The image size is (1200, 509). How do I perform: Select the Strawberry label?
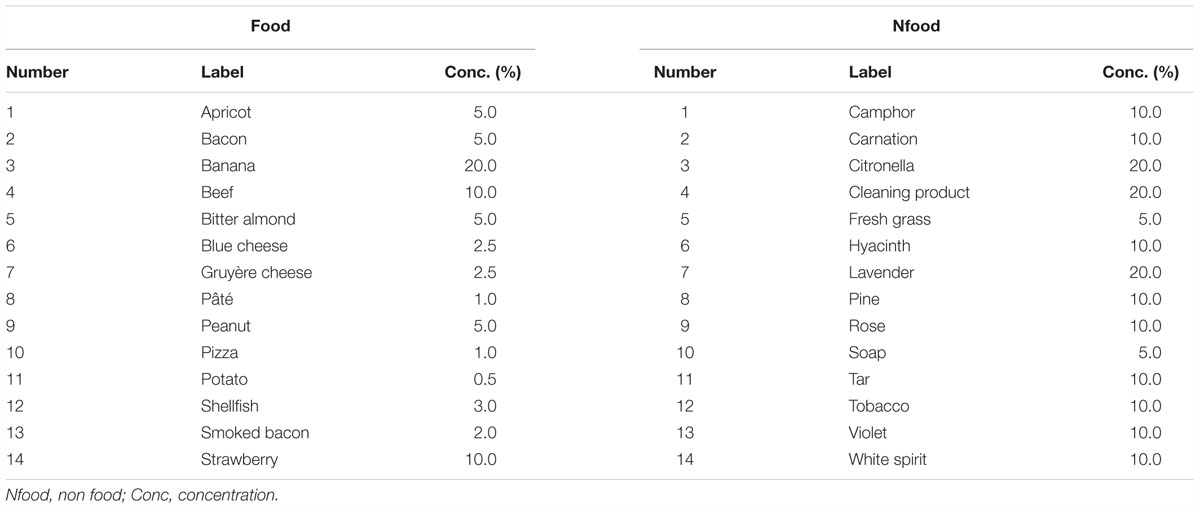(x=239, y=460)
